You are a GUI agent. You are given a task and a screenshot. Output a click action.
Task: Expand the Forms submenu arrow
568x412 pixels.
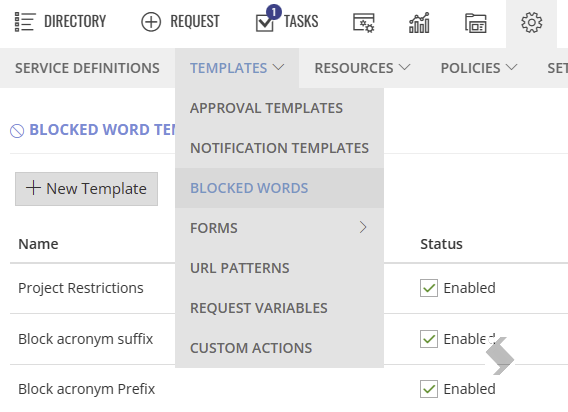(363, 227)
